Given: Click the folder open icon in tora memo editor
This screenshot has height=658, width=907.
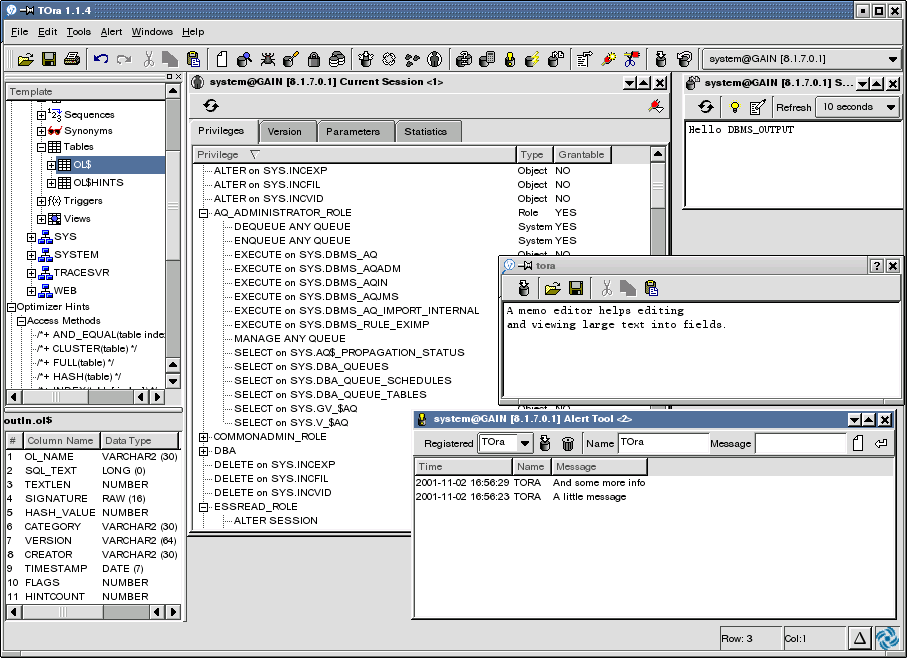Looking at the screenshot, I should (x=553, y=288).
